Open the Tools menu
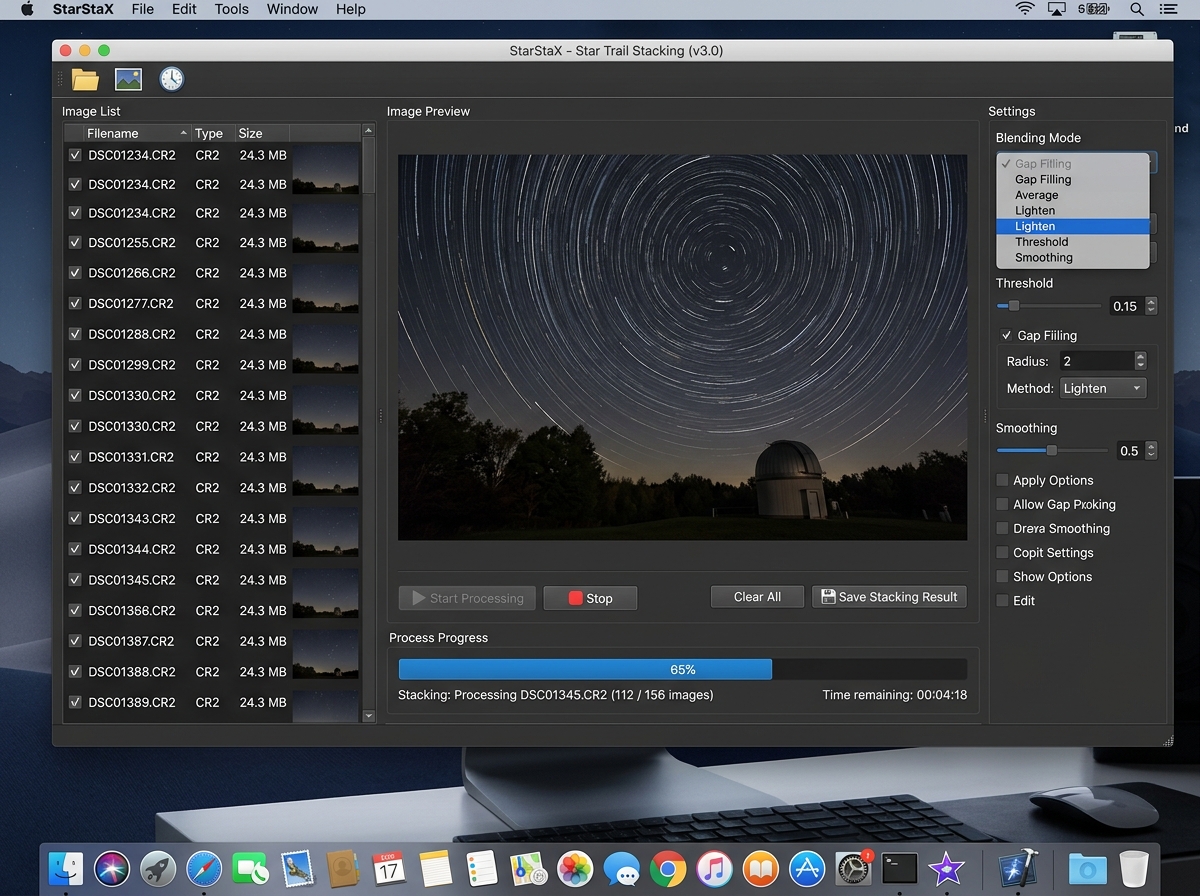The height and width of the screenshot is (896, 1200). point(232,9)
